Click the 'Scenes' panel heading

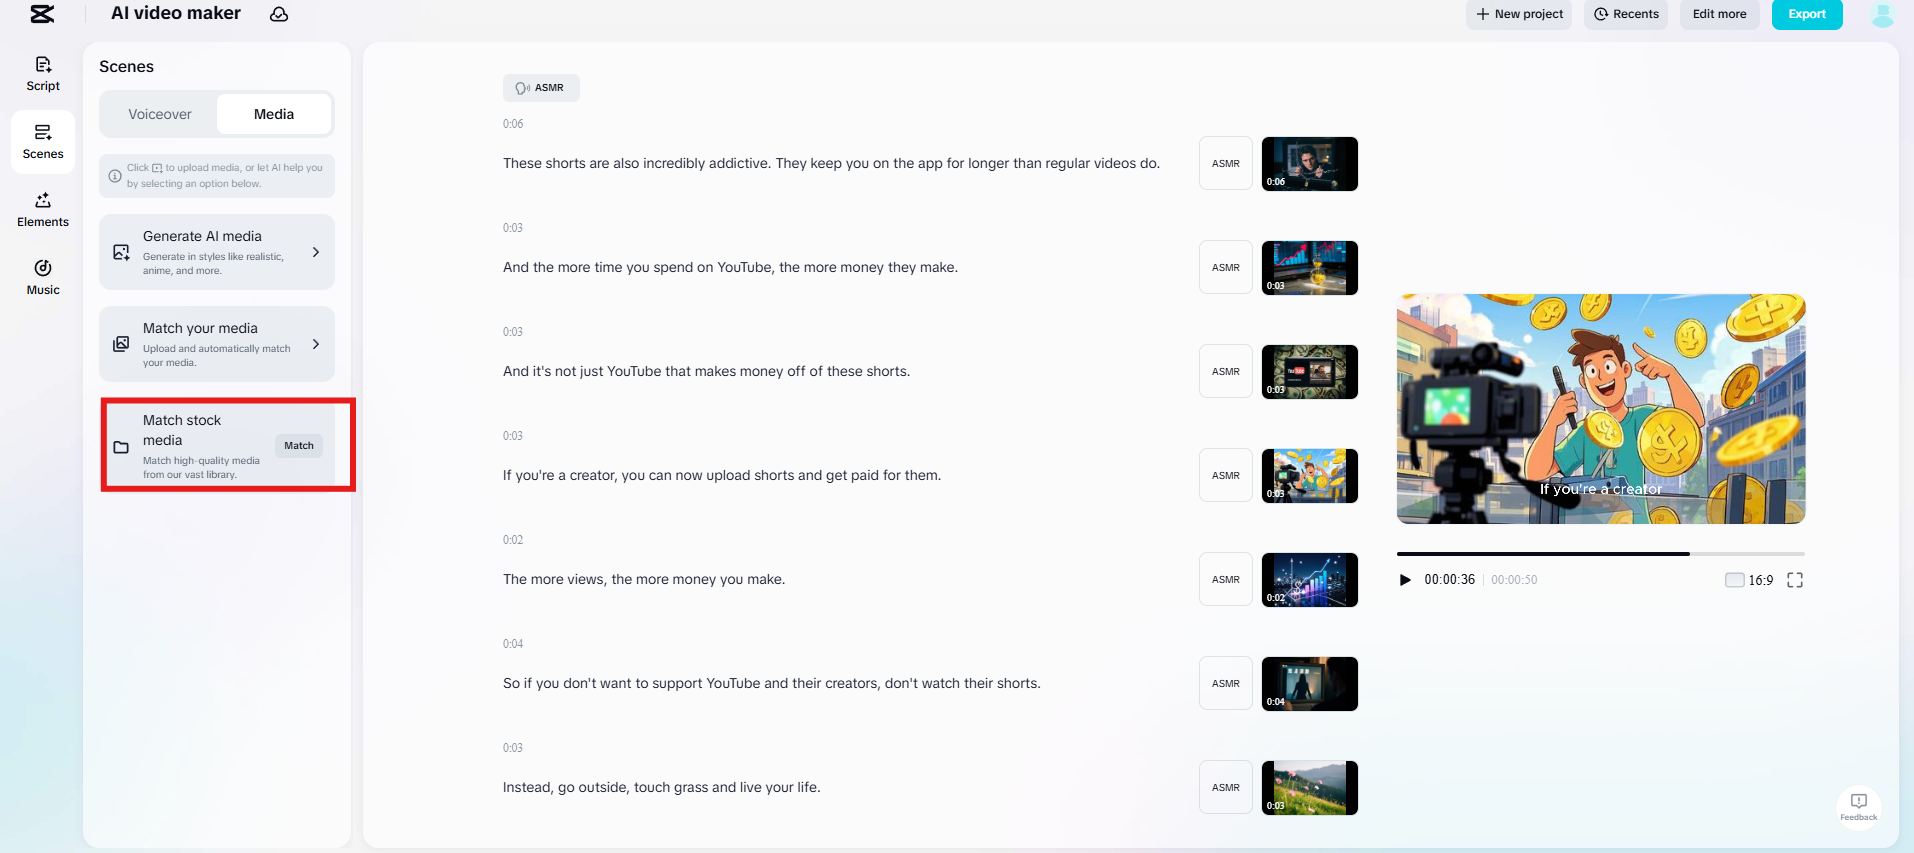tap(127, 66)
